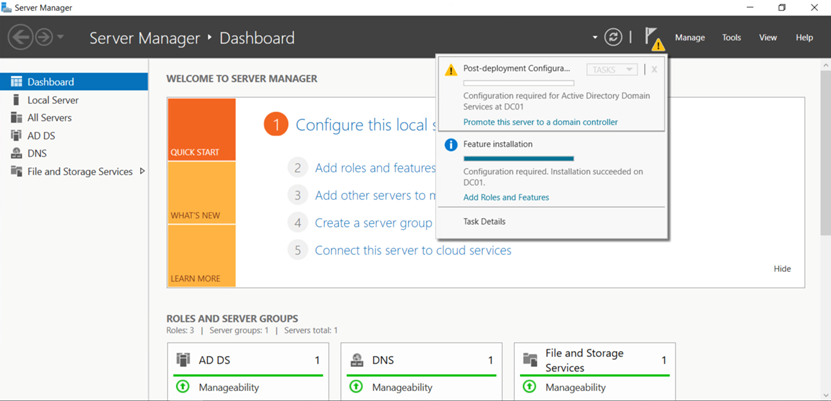Click Add Roles and Features notification link
Screen dimensions: 831x401
tap(506, 197)
